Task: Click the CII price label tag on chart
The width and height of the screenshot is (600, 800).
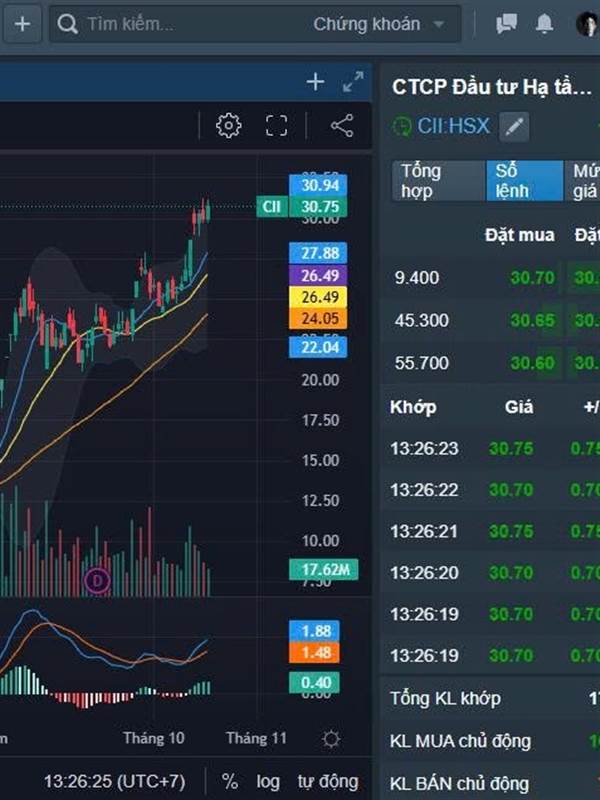Action: click(x=272, y=207)
